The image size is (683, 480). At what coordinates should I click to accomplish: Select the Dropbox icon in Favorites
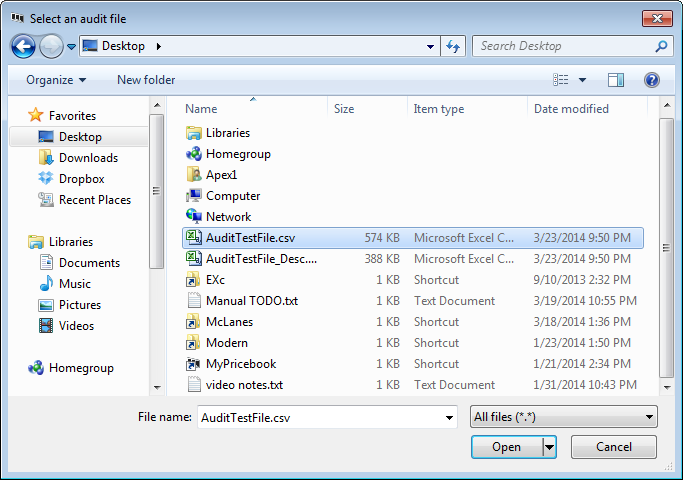46,179
